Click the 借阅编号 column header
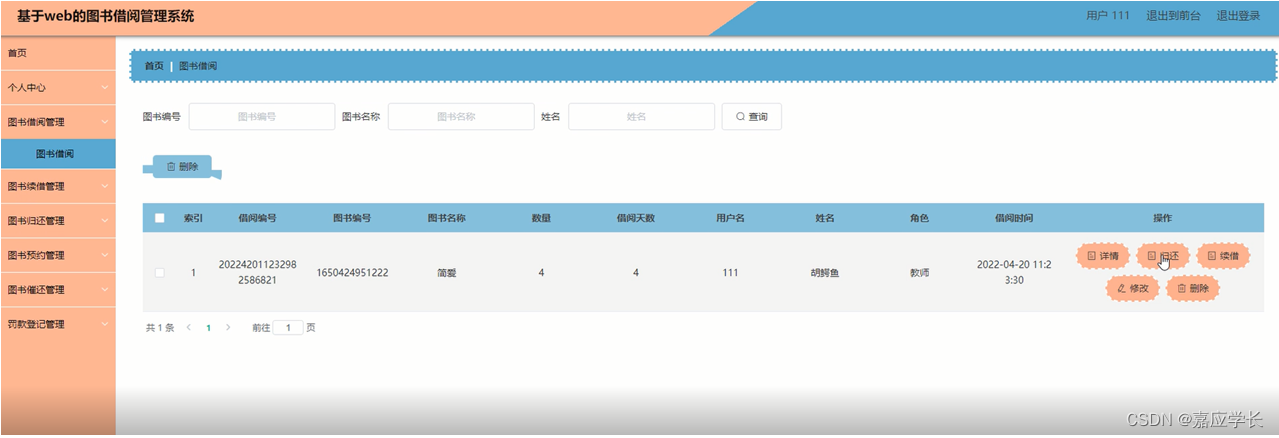 (257, 218)
